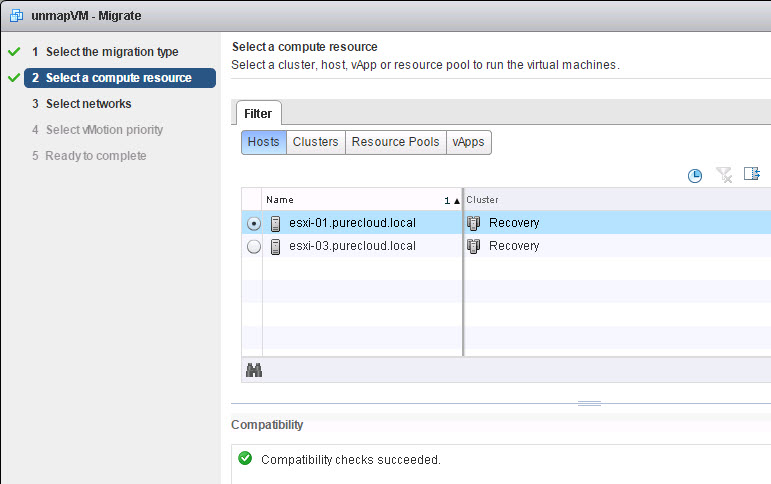Select the esxi-01.purecloud.local radio button
This screenshot has width=771, height=484.
(x=254, y=223)
